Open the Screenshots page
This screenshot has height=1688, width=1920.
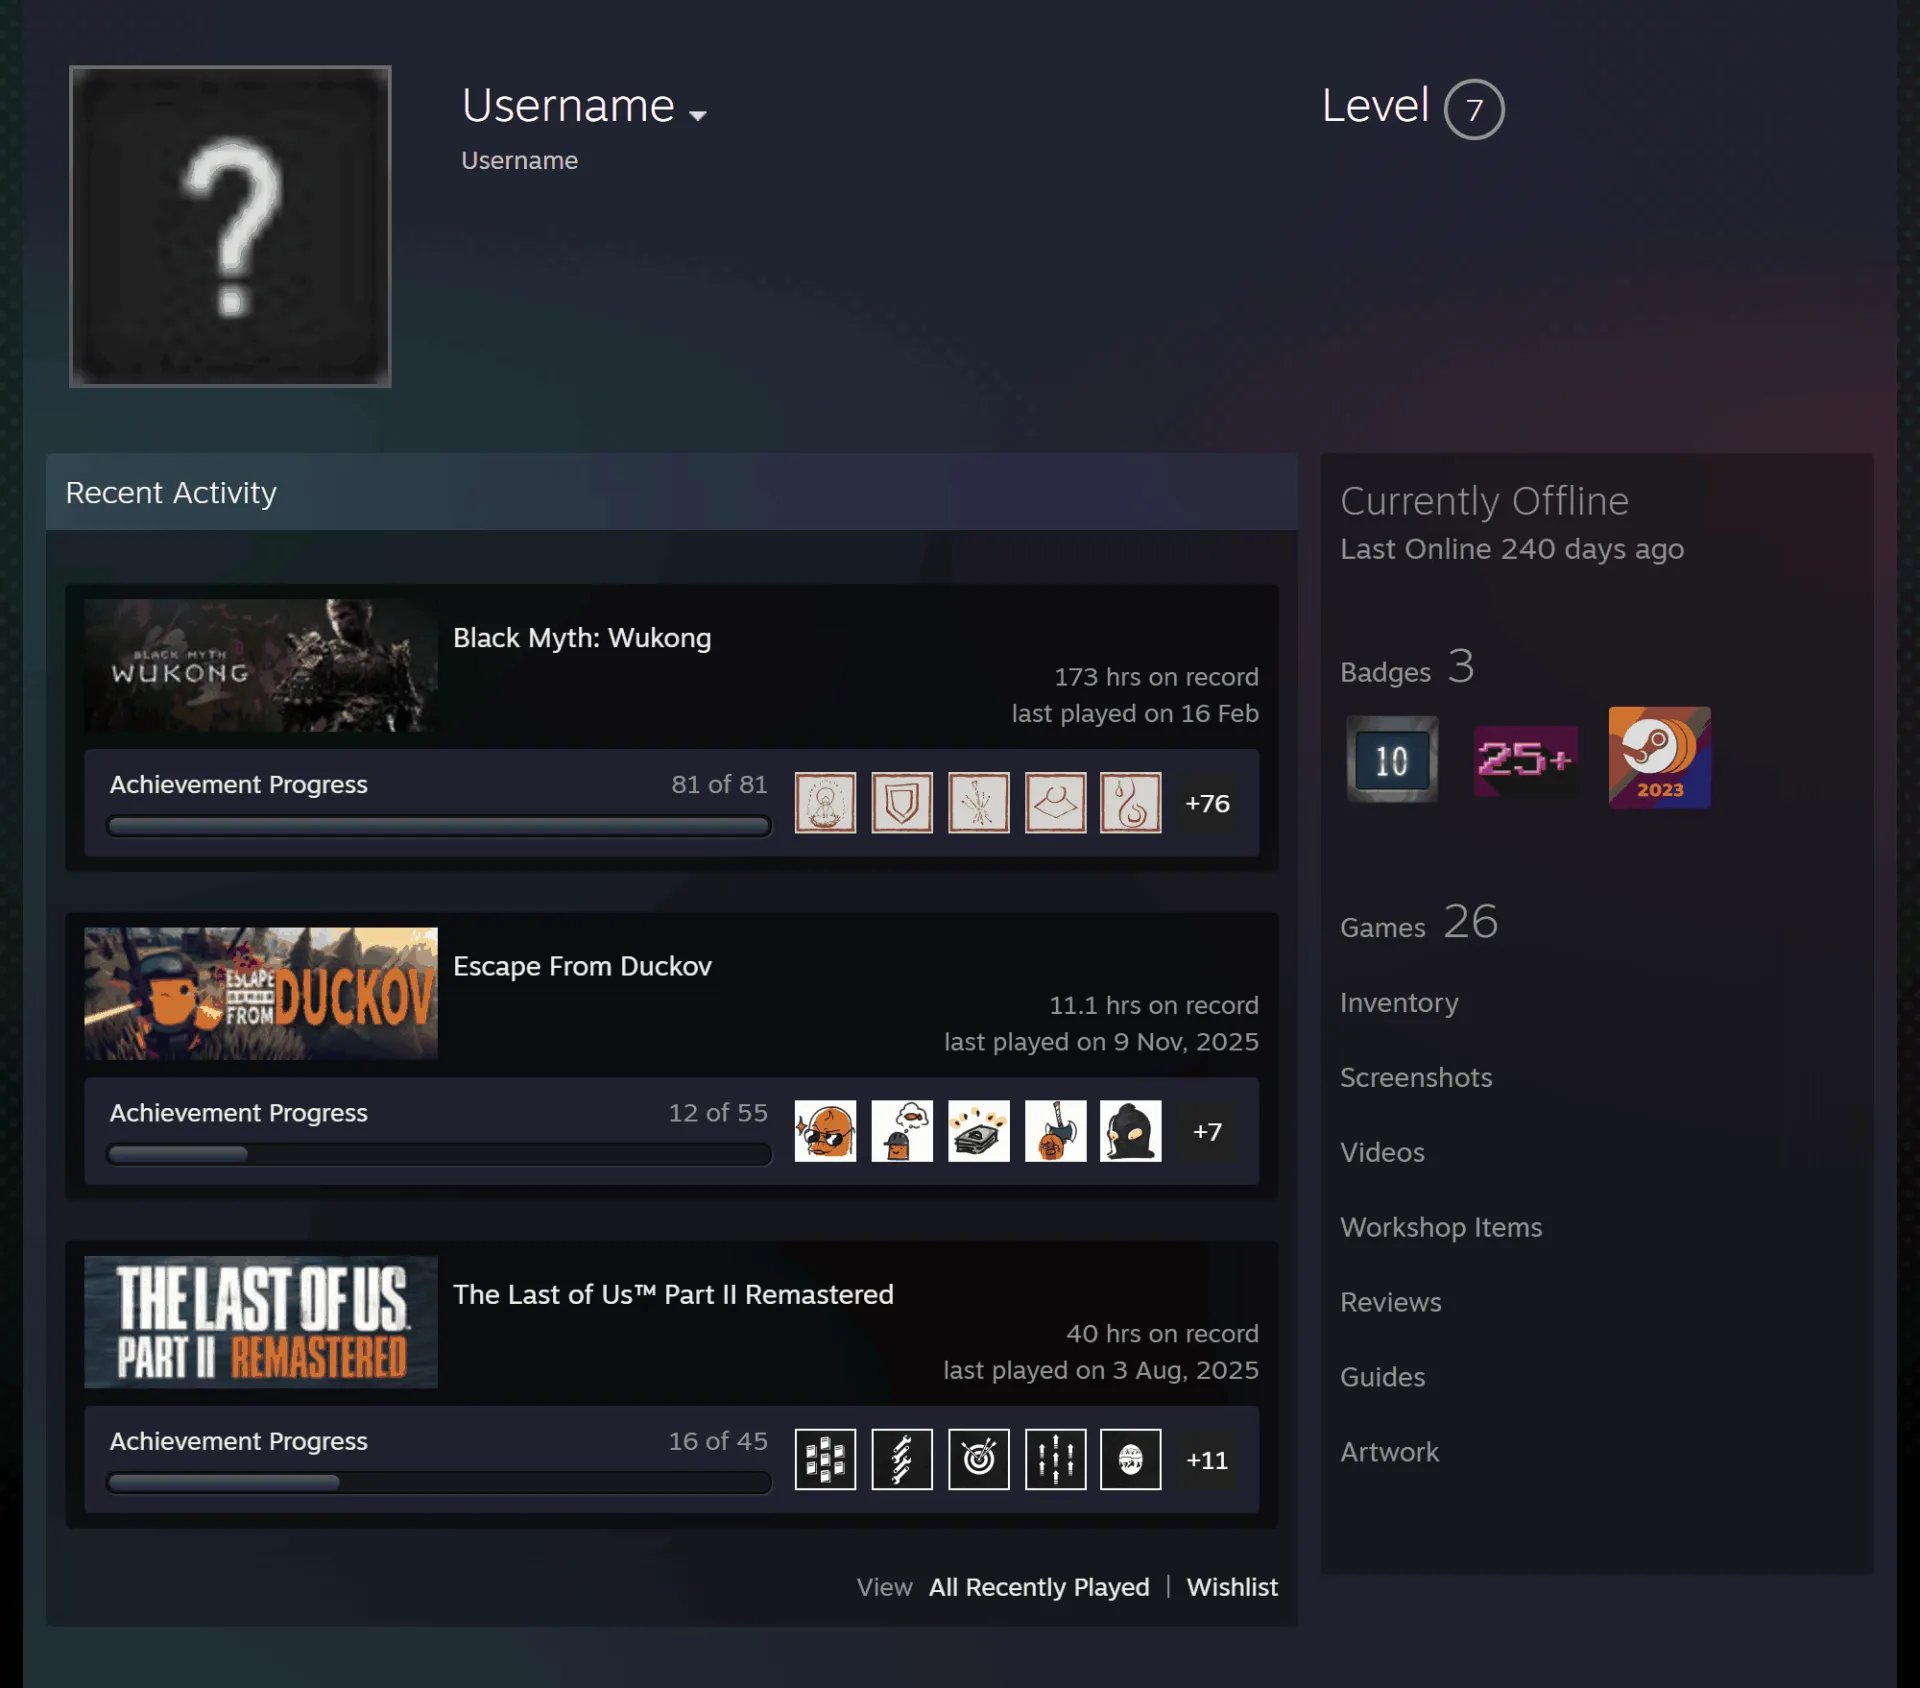tap(1416, 1077)
